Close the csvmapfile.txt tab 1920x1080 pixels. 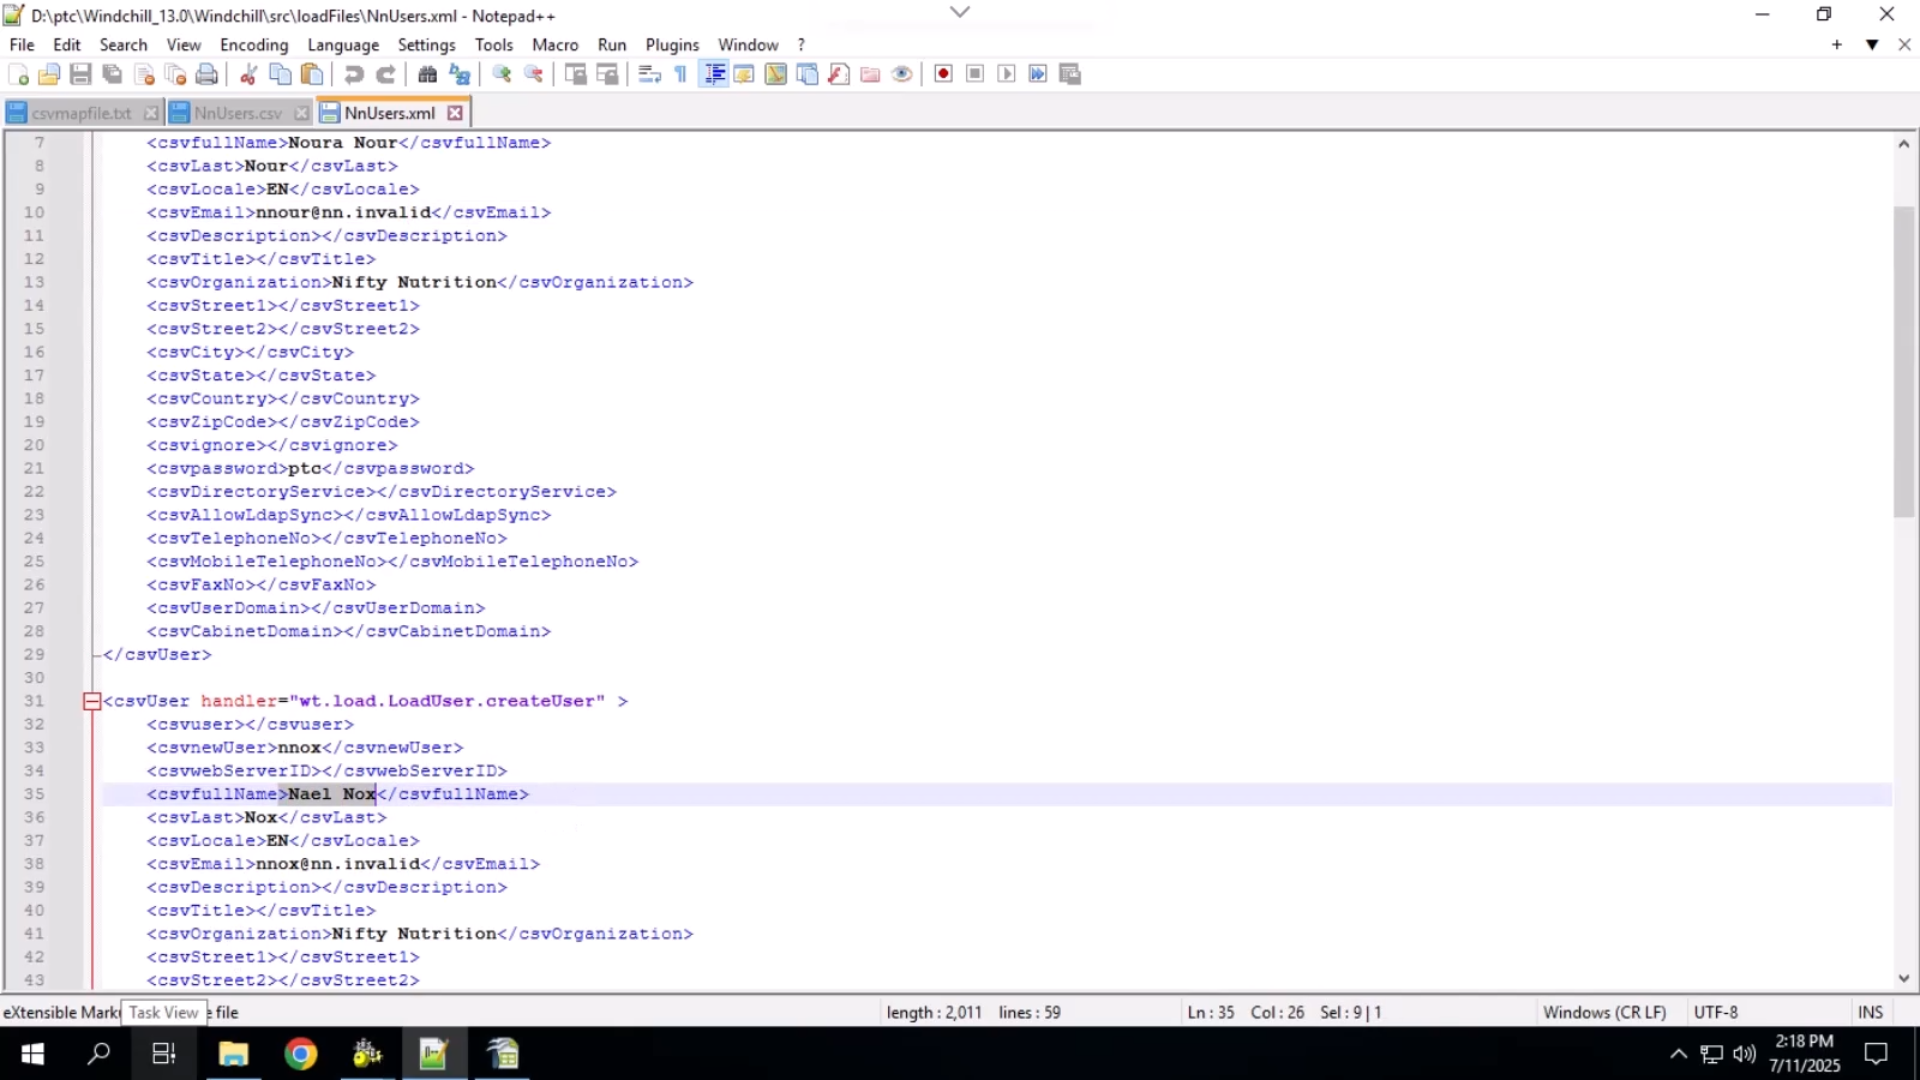pos(151,112)
